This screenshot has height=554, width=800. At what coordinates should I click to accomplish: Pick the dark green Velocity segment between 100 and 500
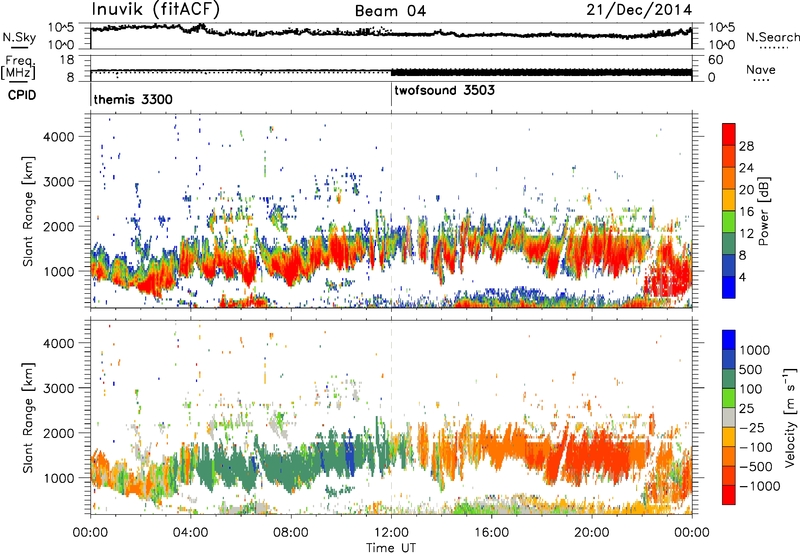(729, 379)
